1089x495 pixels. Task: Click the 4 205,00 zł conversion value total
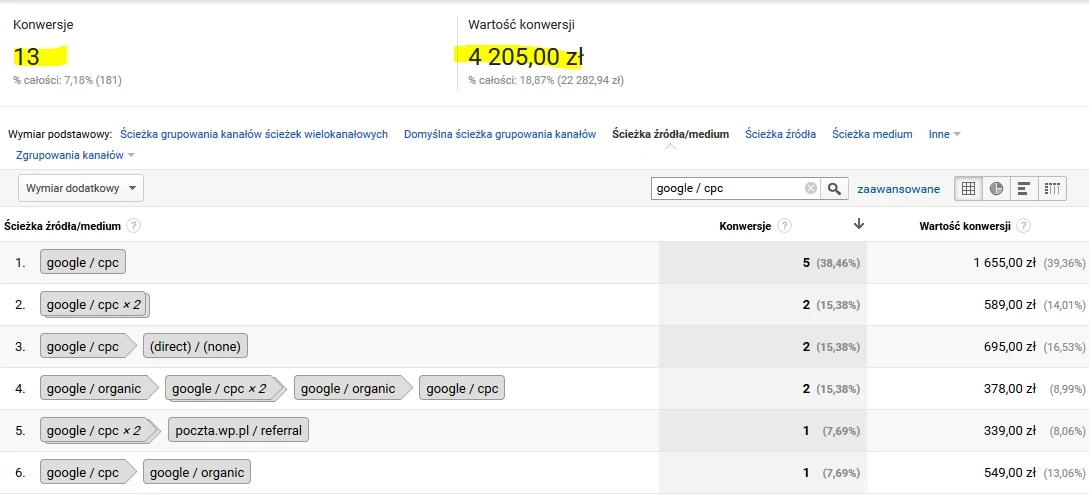point(526,56)
